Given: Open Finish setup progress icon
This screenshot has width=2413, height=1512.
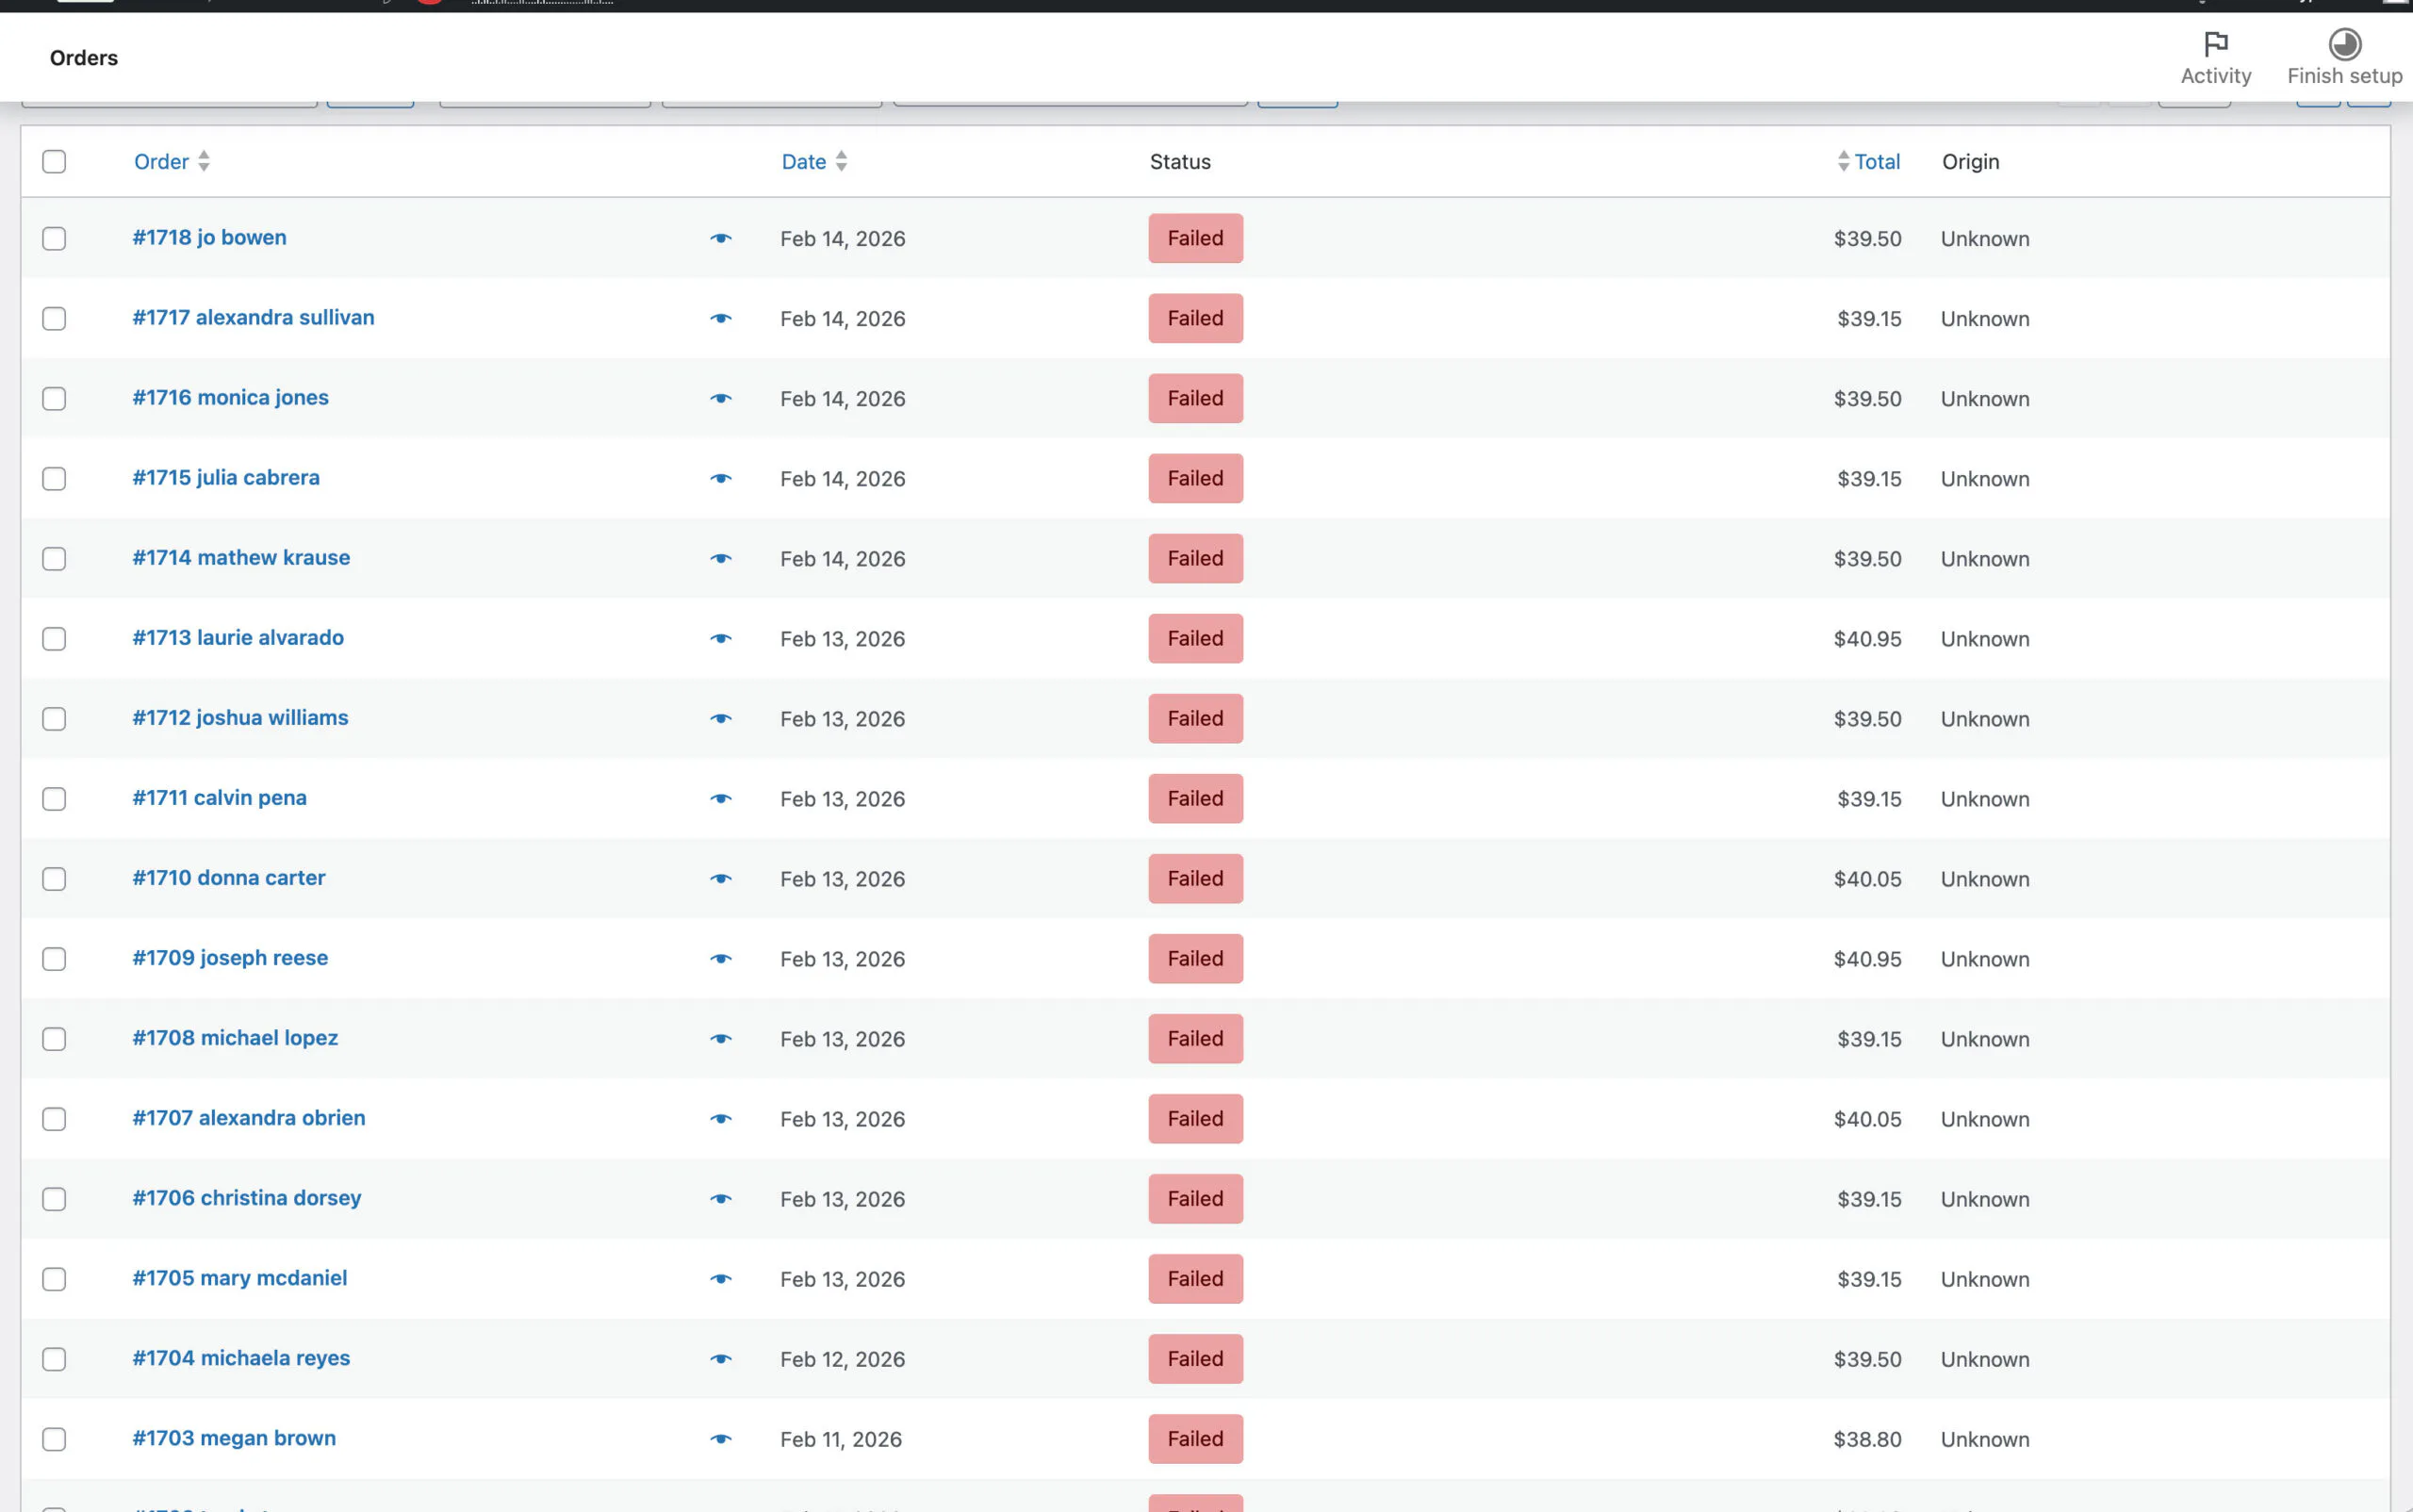Looking at the screenshot, I should point(2344,44).
